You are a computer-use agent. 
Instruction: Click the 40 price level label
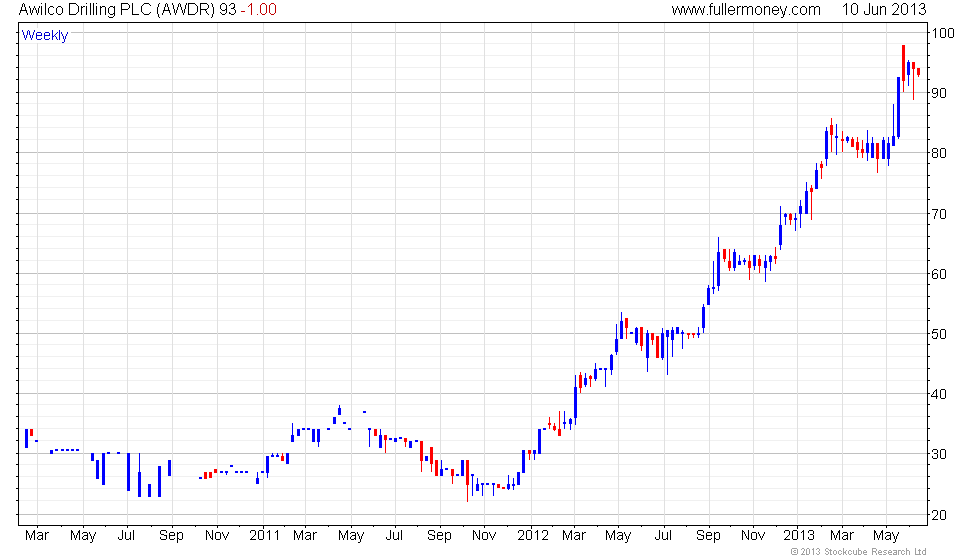[x=939, y=394]
